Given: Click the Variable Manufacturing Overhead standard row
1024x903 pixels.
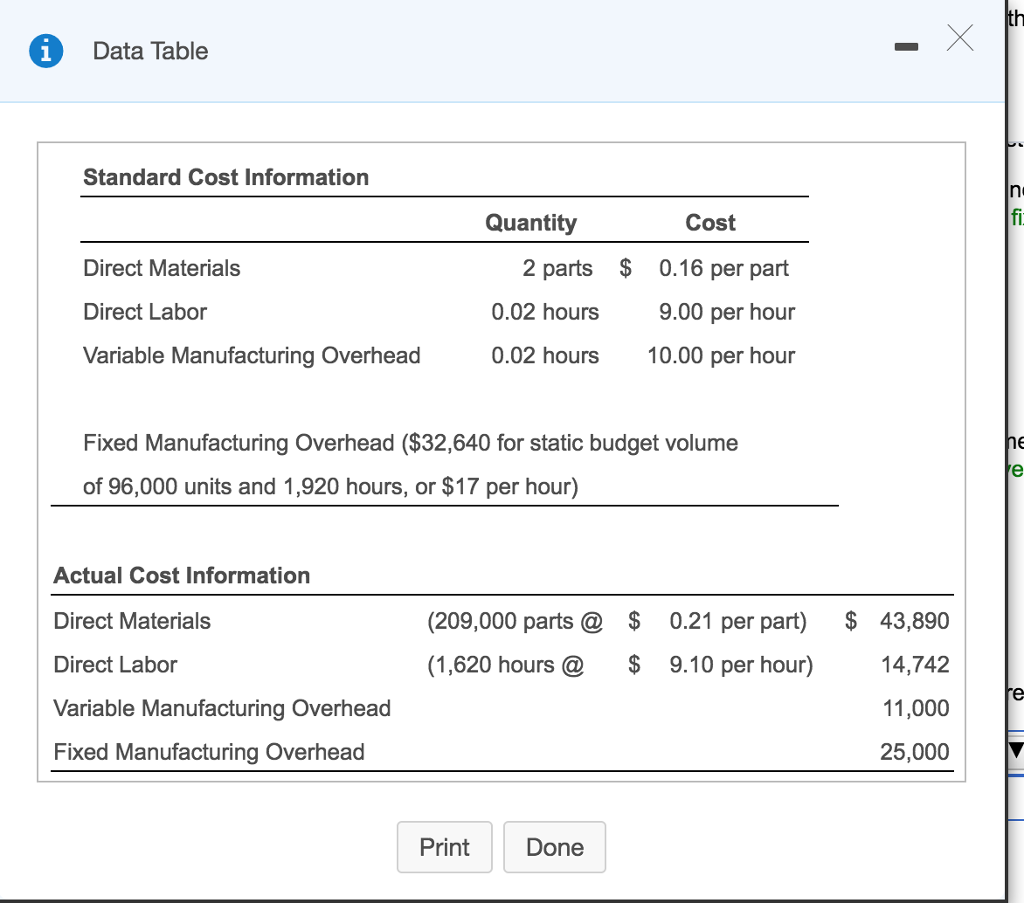Looking at the screenshot, I should [251, 355].
